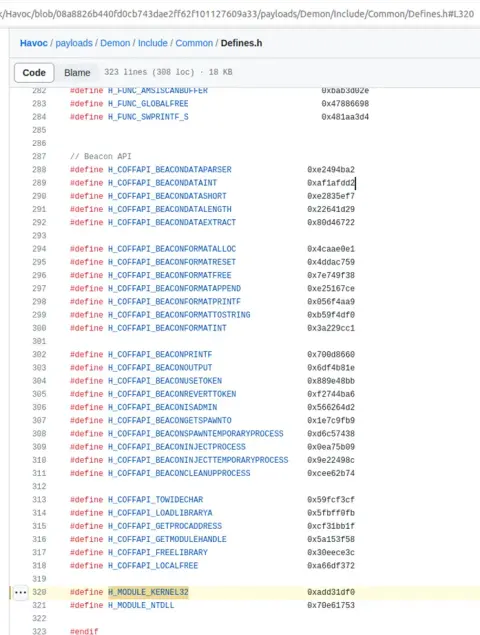Click the hash value 0x59fcf3cf
Screen dimensions: 480x635
pyautogui.click(x=331, y=500)
